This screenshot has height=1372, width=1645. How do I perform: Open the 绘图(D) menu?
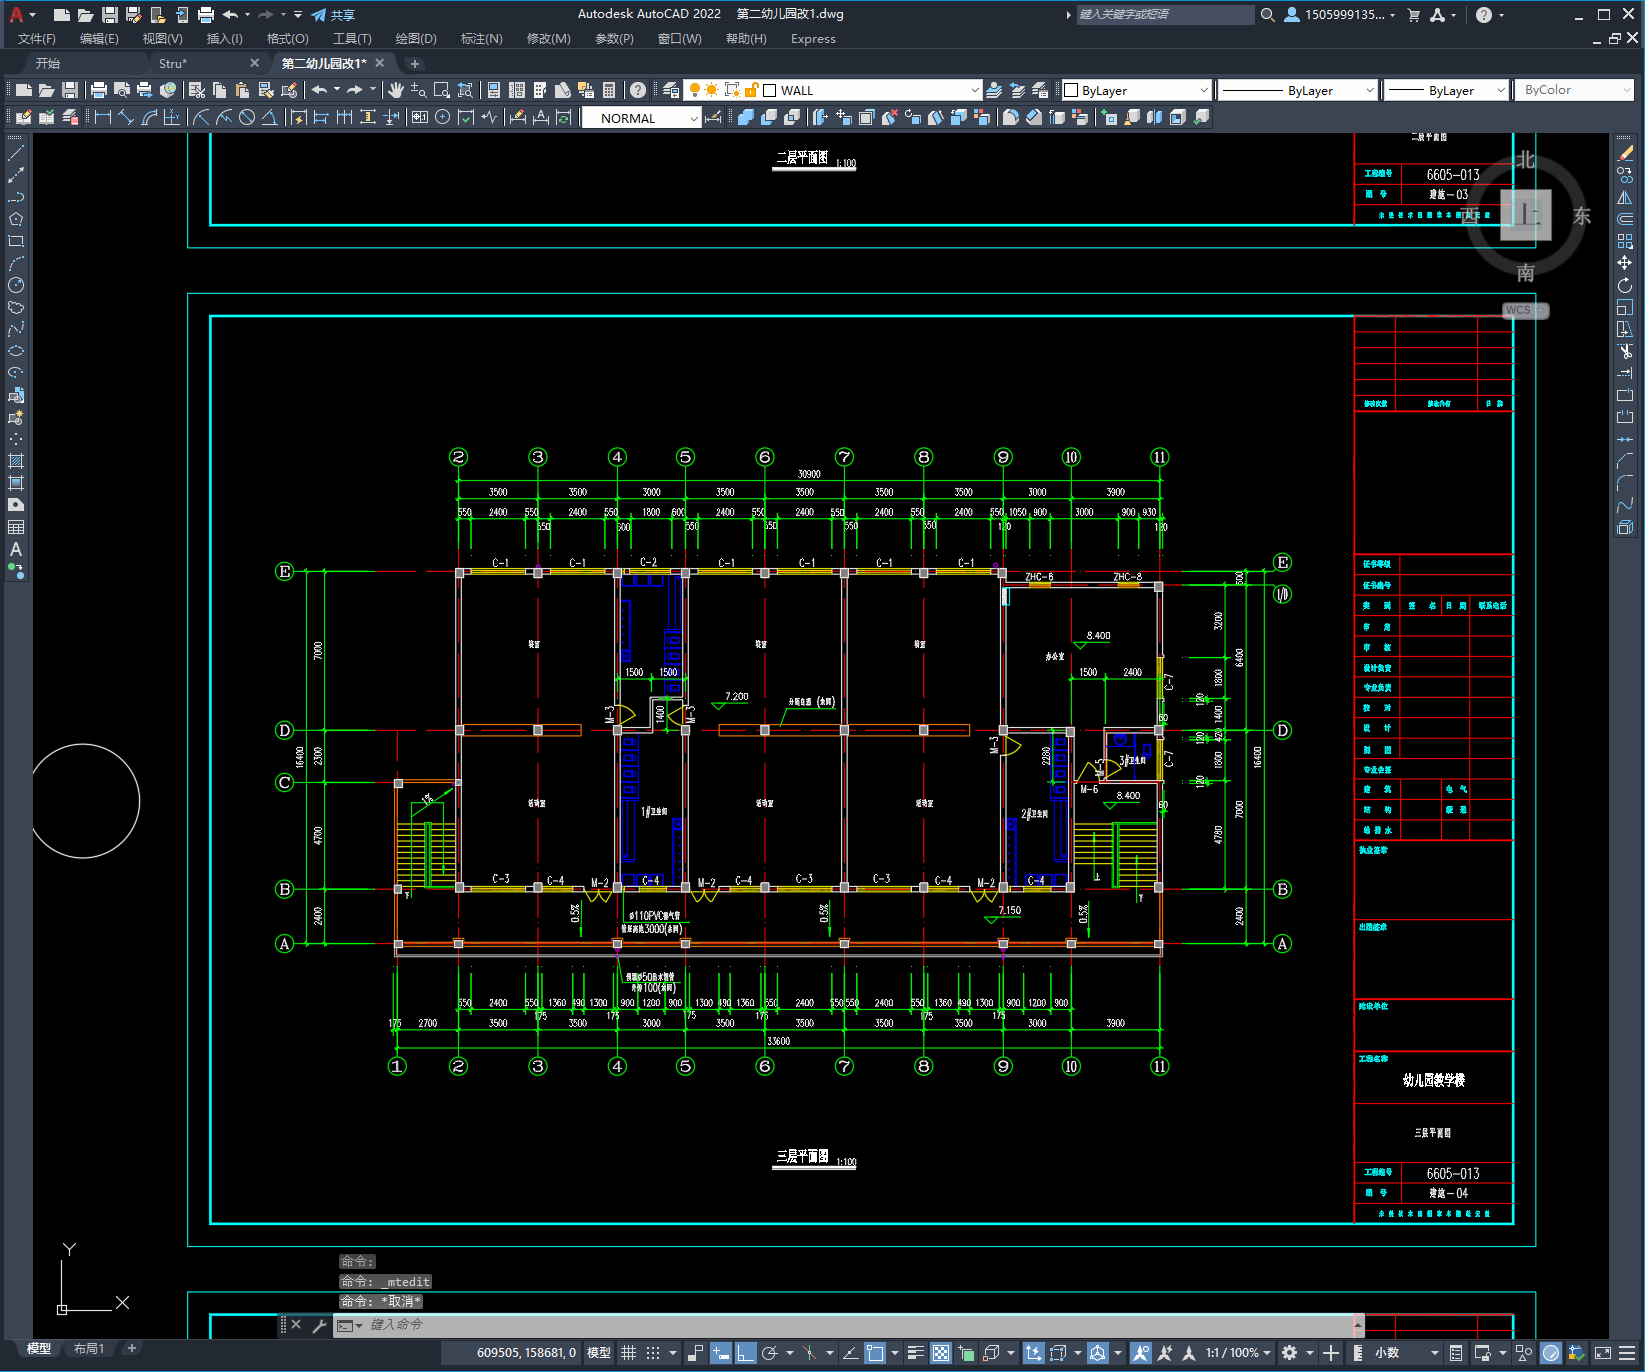pos(416,39)
